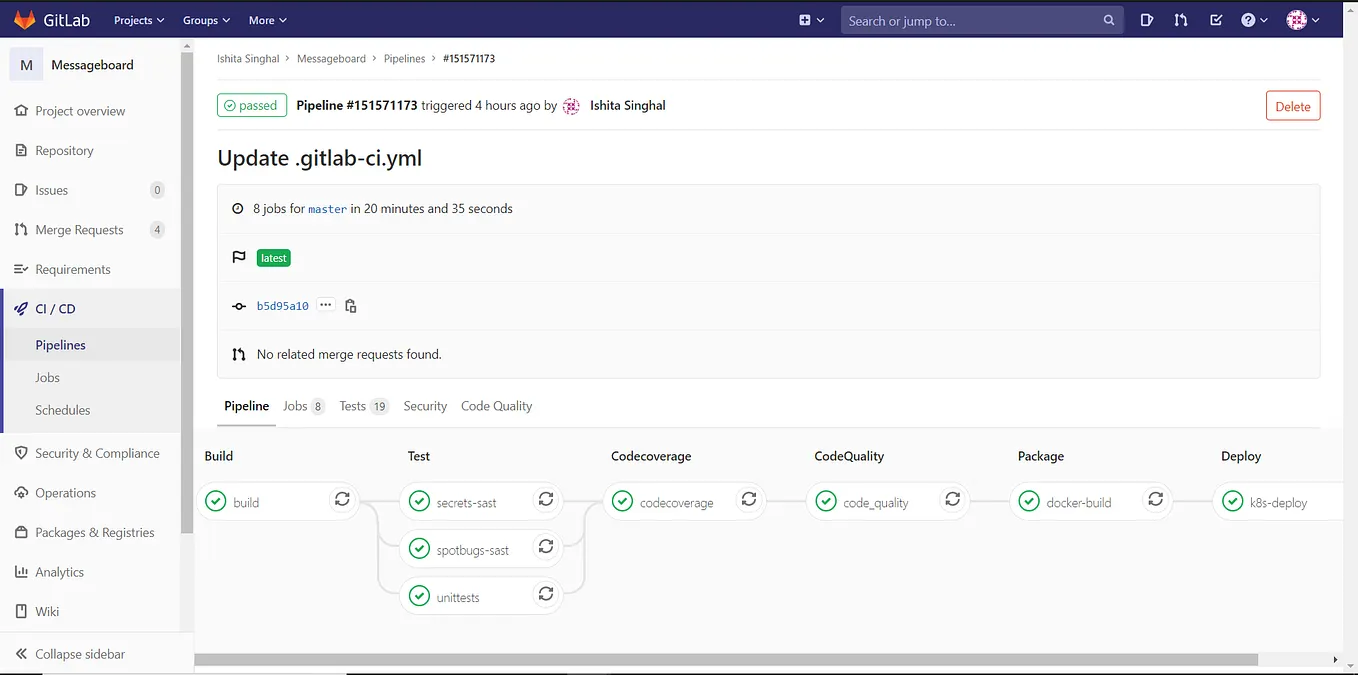Expand the commit message with ellipsis button
The height and width of the screenshot is (675, 1358).
coord(325,305)
